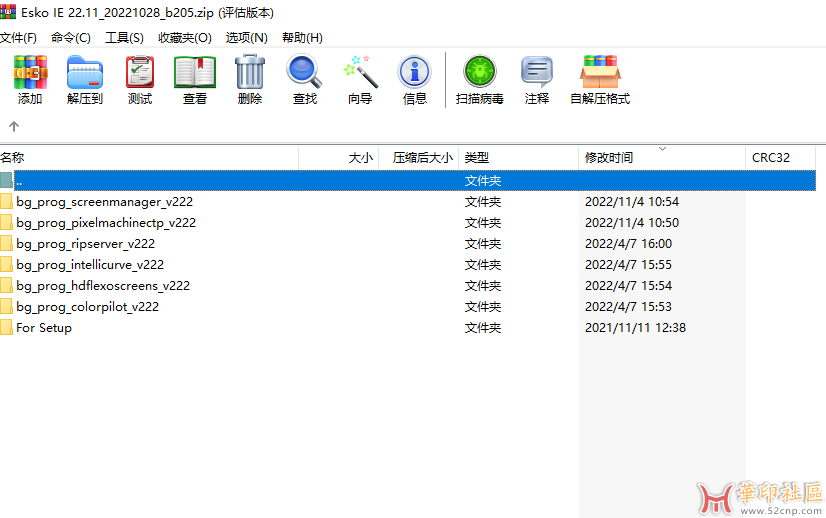Click folder icon of bg_prog_hdflexoscreens_v222
This screenshot has height=518, width=826.
[x=6, y=286]
